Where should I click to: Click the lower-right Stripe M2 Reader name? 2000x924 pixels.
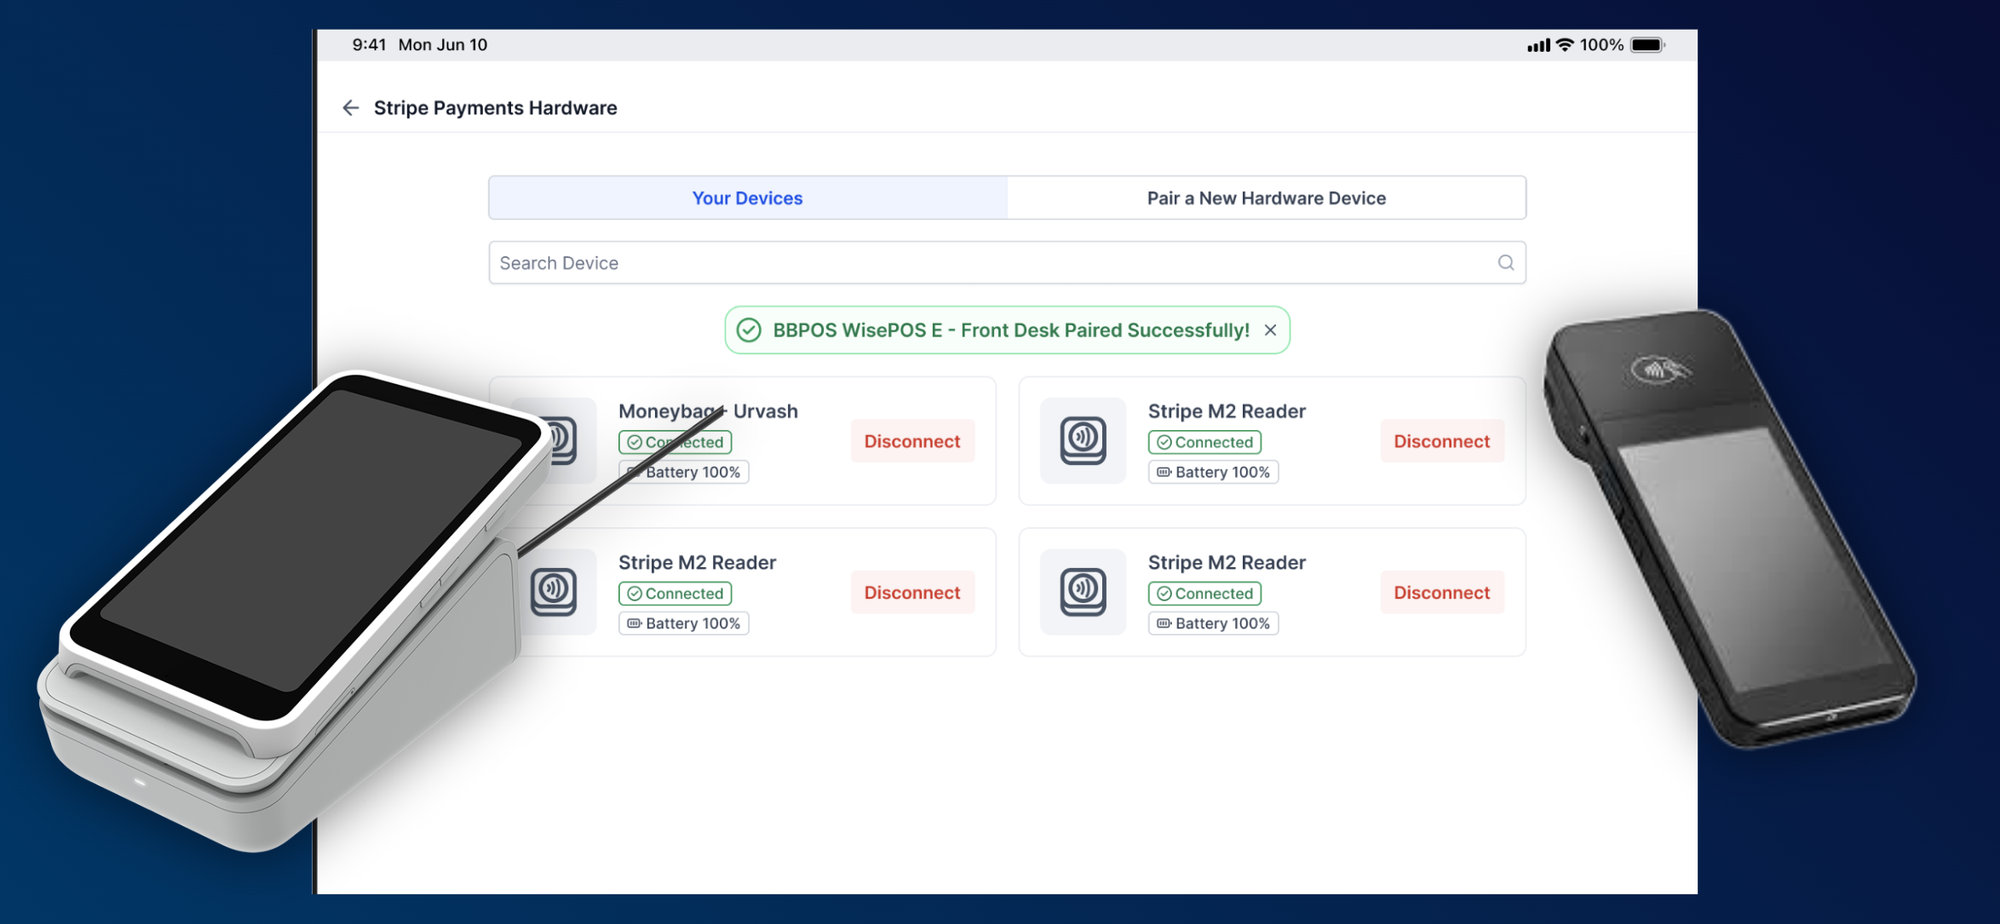1227,562
